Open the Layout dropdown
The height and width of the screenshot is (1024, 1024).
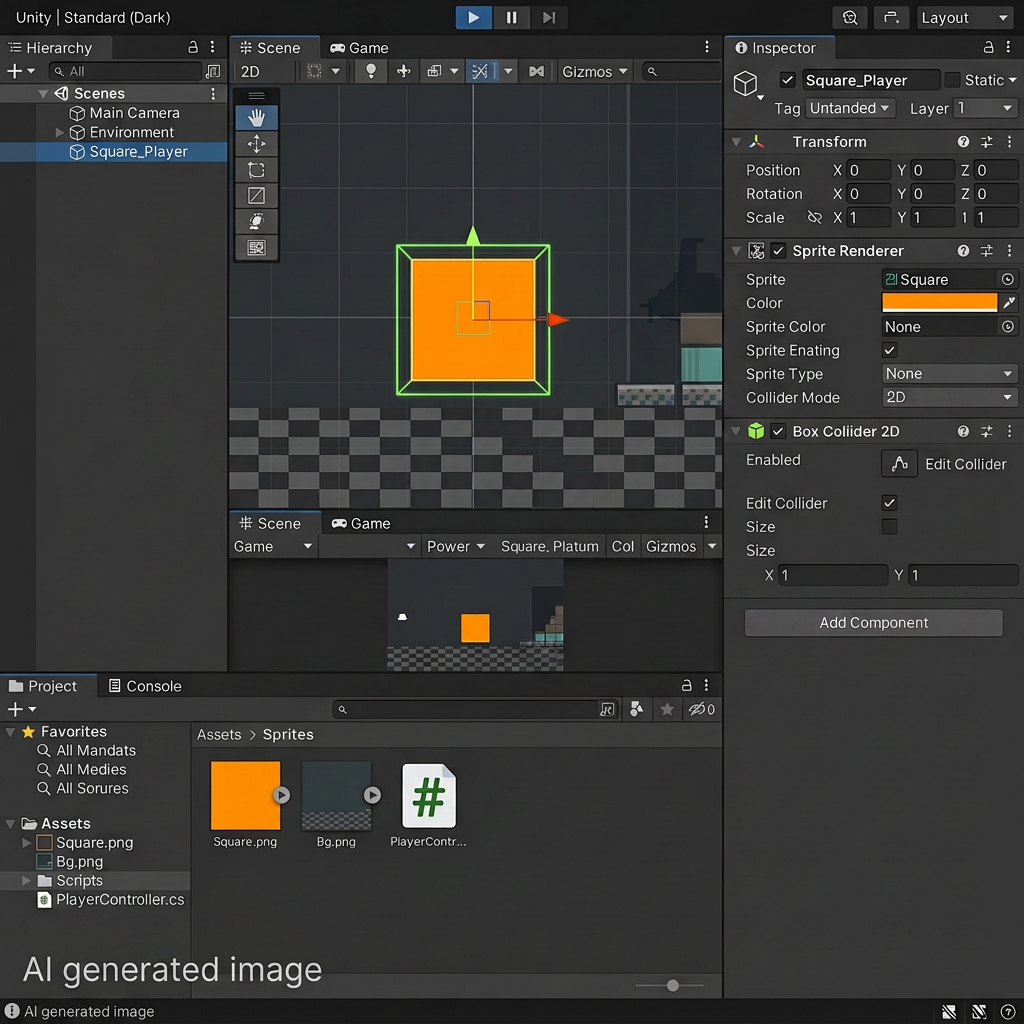click(965, 18)
